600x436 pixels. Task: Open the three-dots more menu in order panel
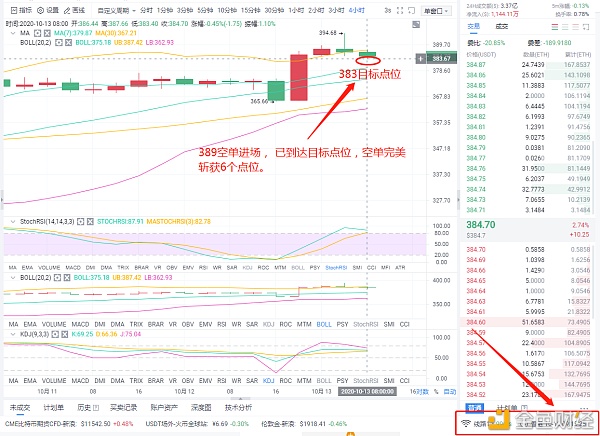584,408
